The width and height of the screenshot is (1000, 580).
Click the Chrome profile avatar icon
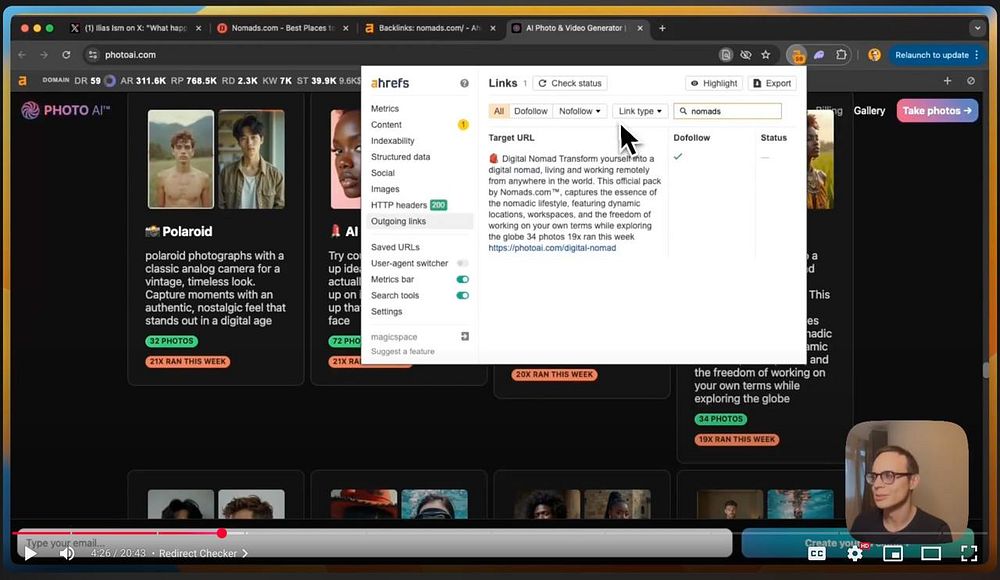click(x=874, y=55)
